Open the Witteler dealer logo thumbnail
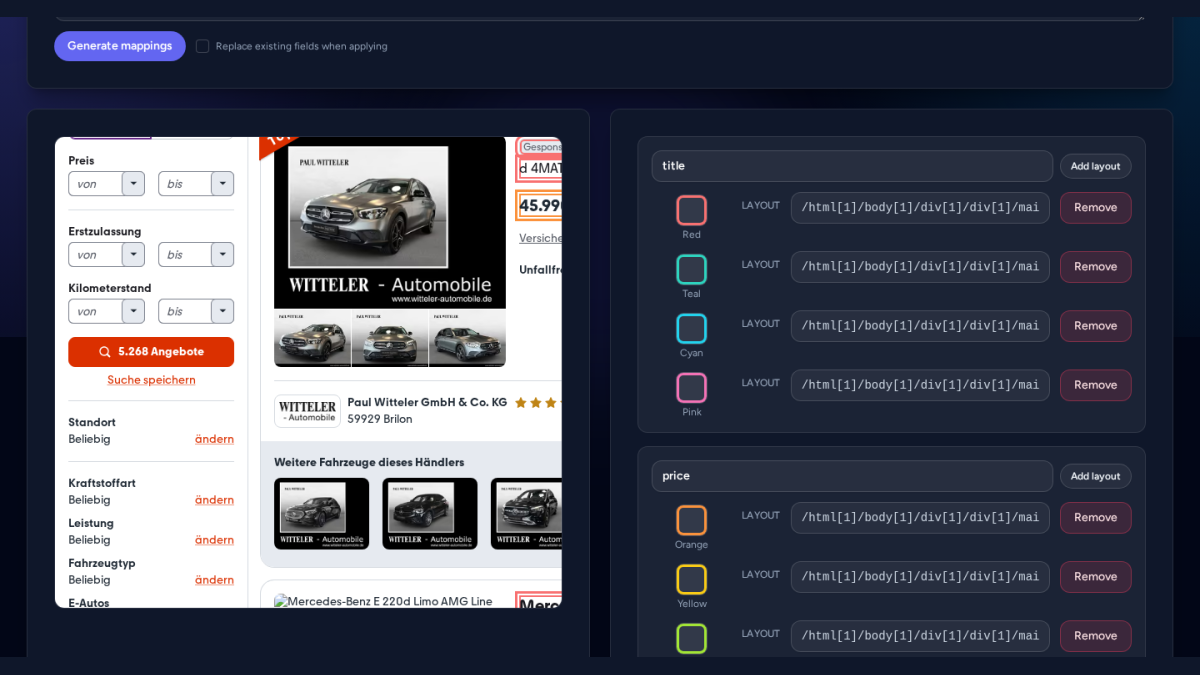Image resolution: width=1200 pixels, height=675 pixels. (307, 410)
